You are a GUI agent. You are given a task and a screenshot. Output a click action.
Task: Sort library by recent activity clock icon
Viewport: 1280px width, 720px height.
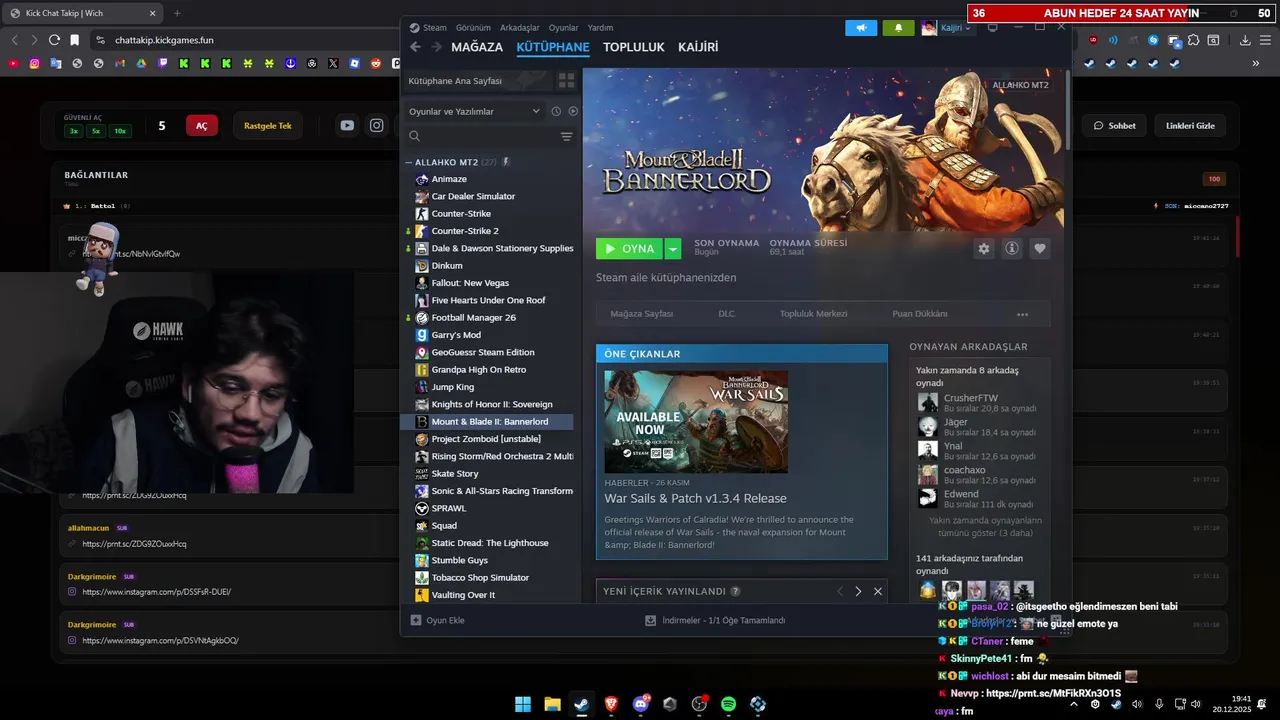[556, 111]
